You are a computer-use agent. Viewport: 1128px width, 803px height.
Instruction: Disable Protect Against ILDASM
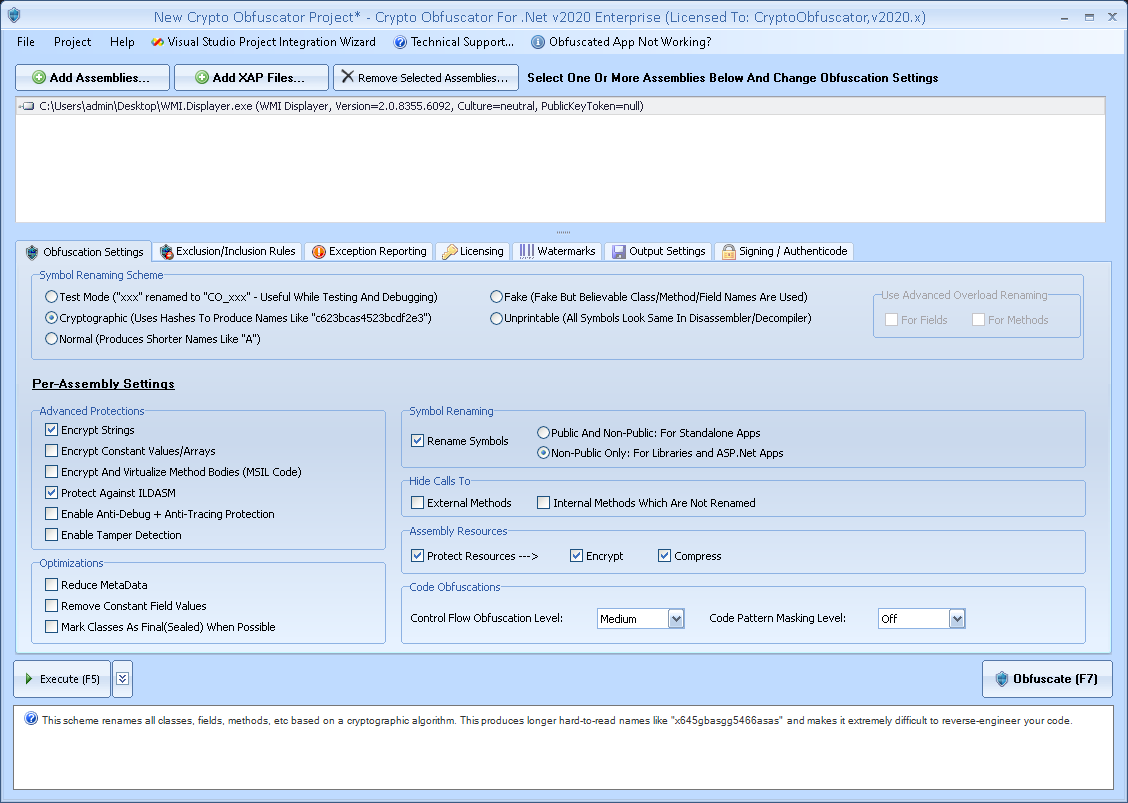51,493
